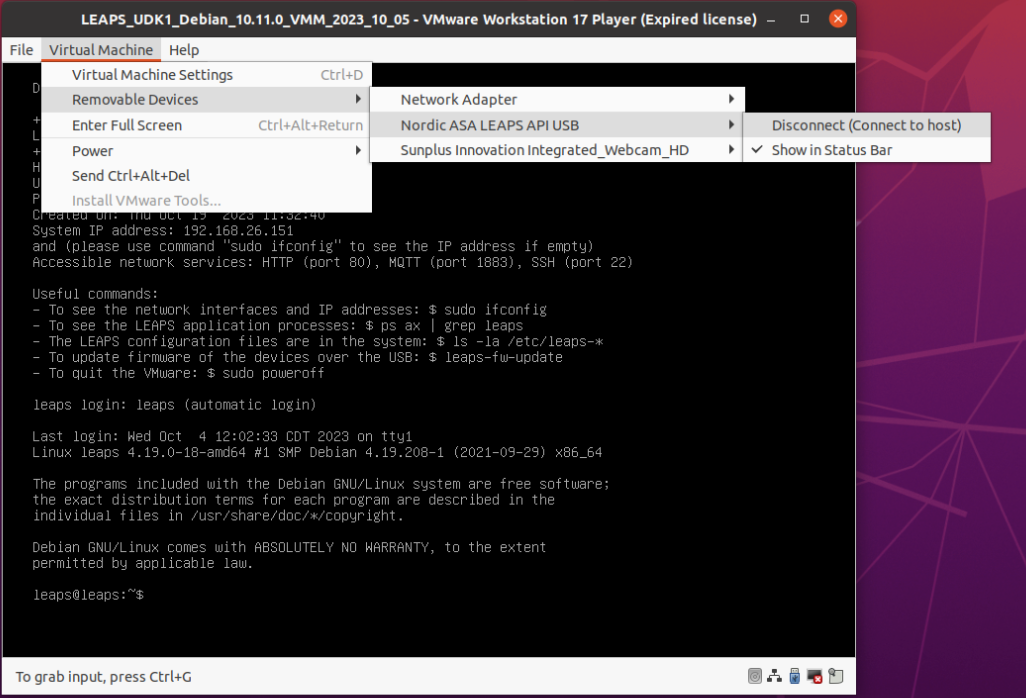Click the disconnected display status icon
The height and width of the screenshot is (698, 1026).
(815, 676)
